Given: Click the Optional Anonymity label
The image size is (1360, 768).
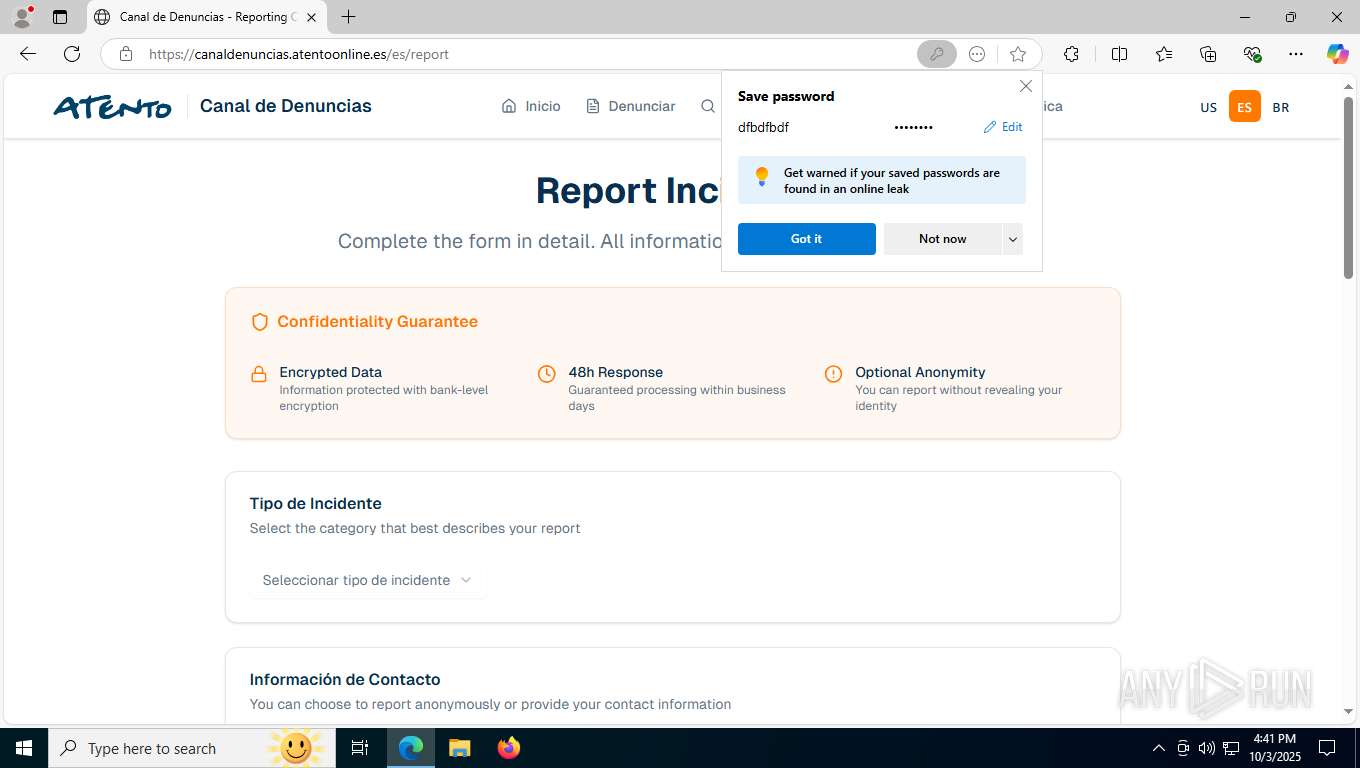Looking at the screenshot, I should click(920, 372).
